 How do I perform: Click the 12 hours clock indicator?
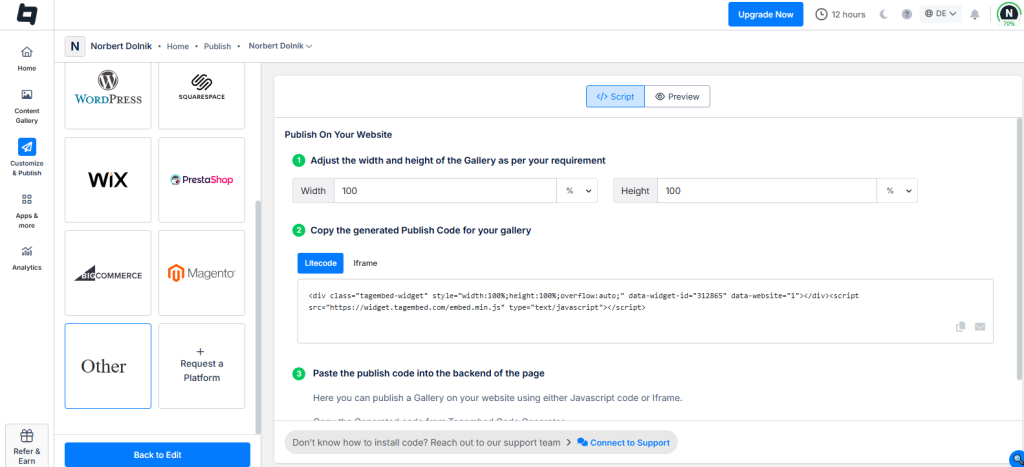[x=840, y=14]
